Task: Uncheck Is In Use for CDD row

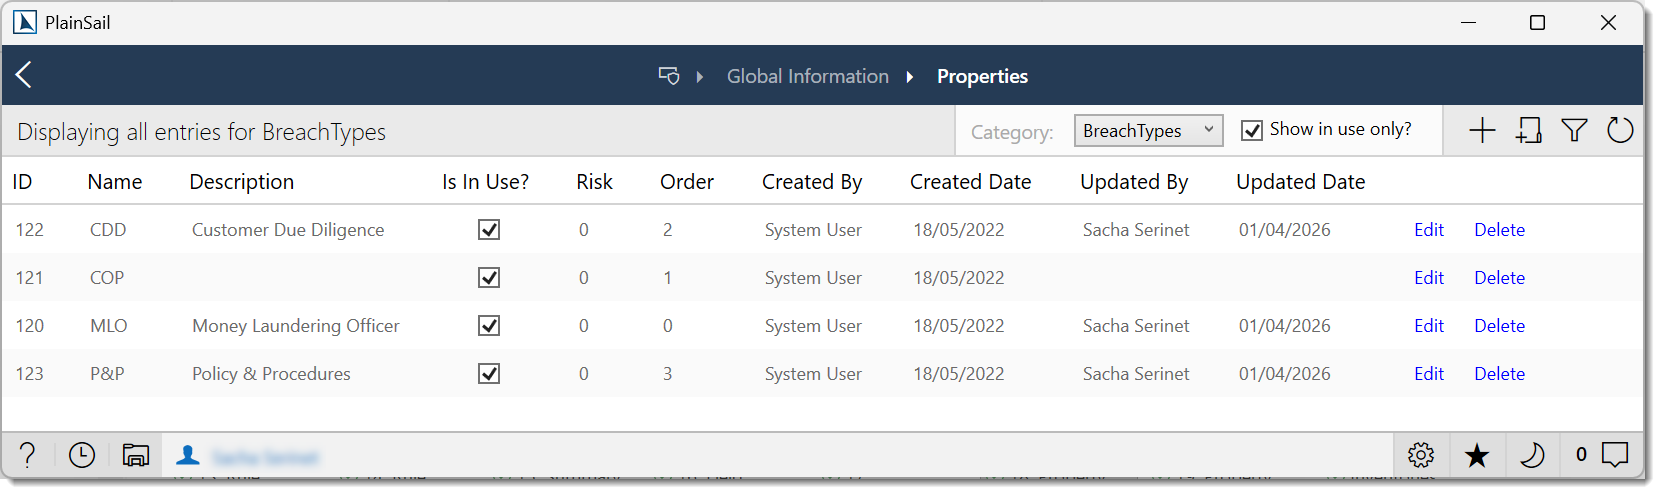Action: tap(489, 230)
